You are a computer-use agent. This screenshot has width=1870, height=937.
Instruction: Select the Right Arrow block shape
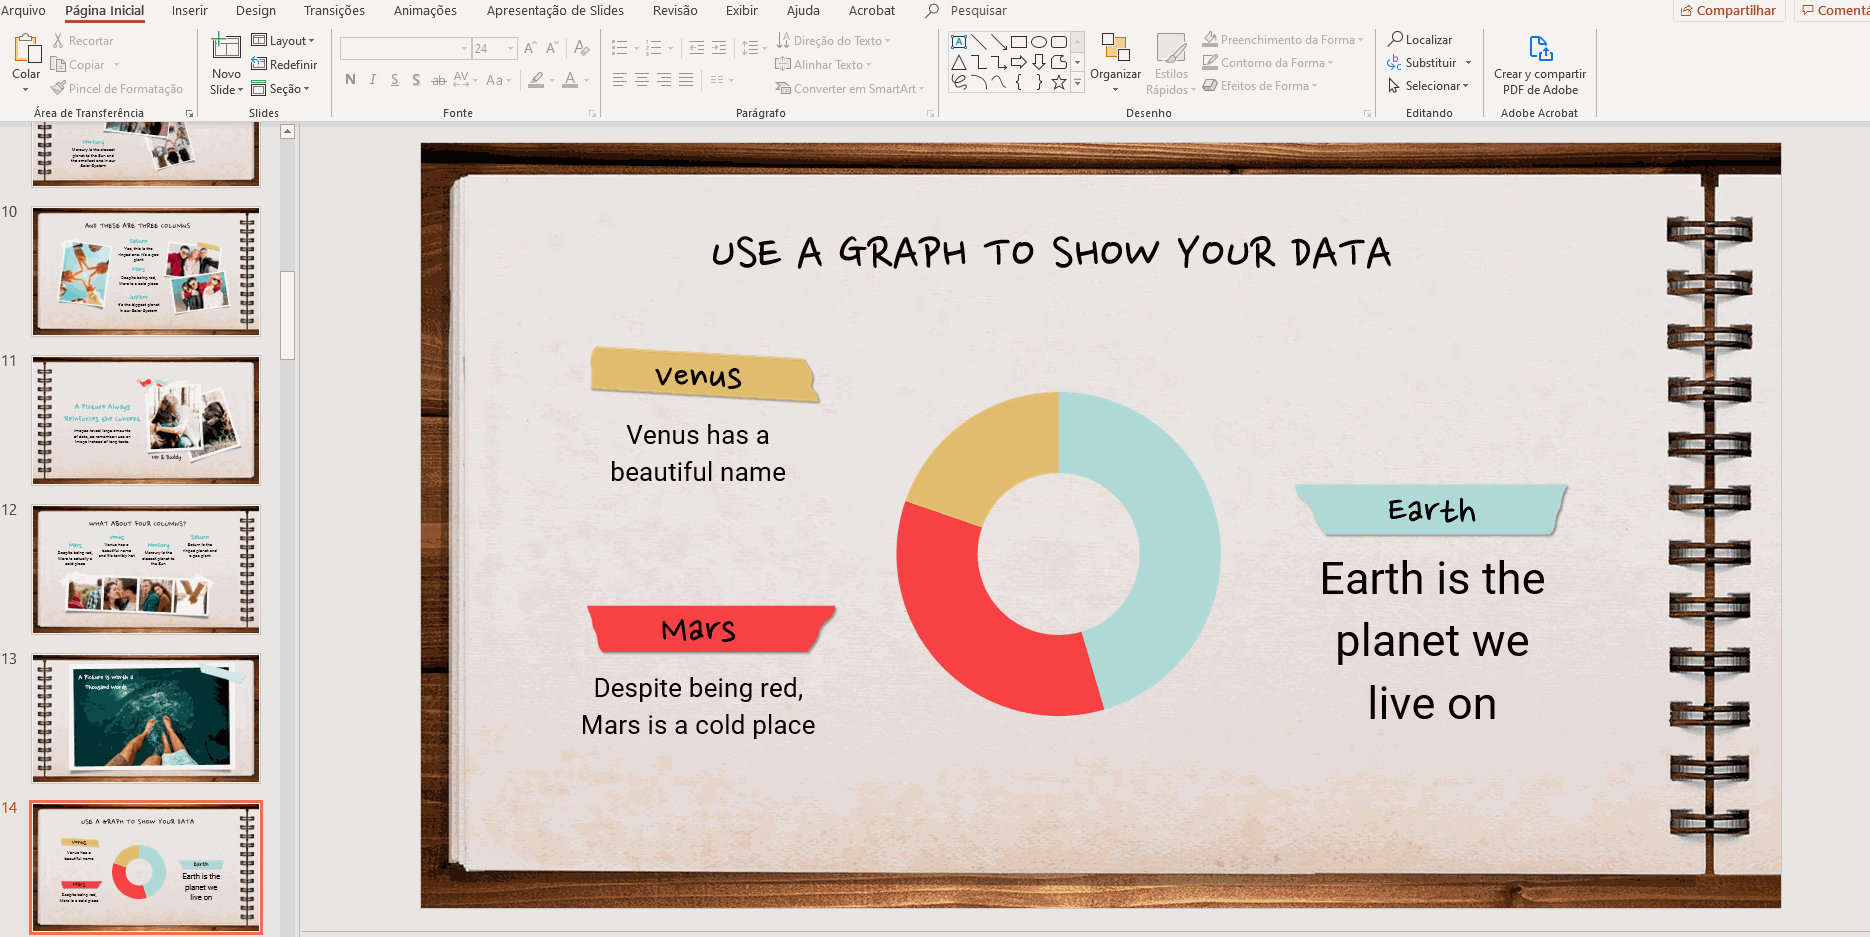point(1019,62)
